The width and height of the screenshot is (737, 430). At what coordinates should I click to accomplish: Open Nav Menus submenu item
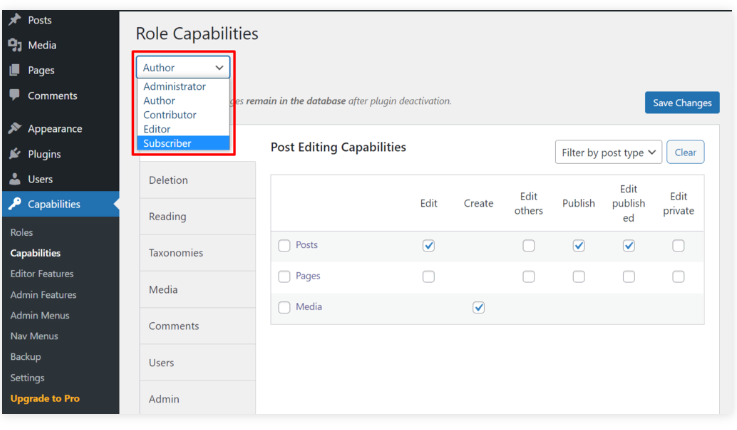[x=34, y=336]
